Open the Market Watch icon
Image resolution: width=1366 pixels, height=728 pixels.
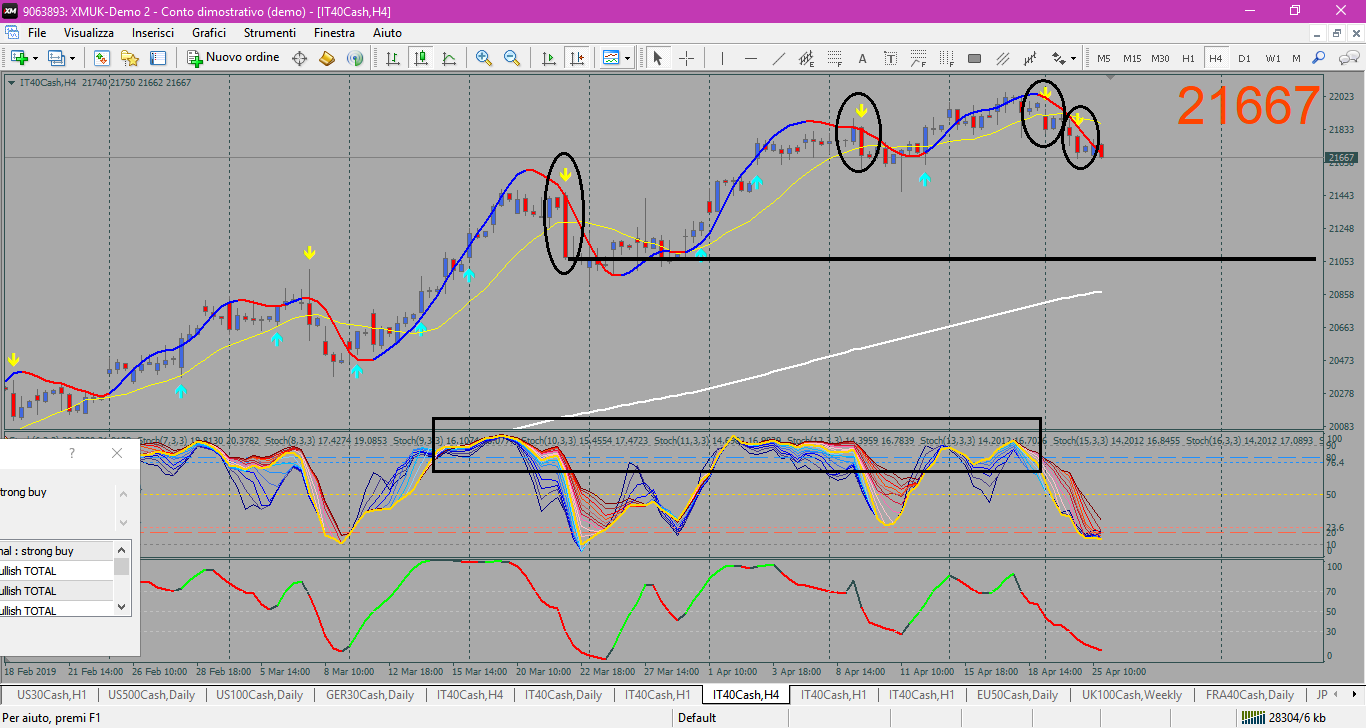(102, 58)
